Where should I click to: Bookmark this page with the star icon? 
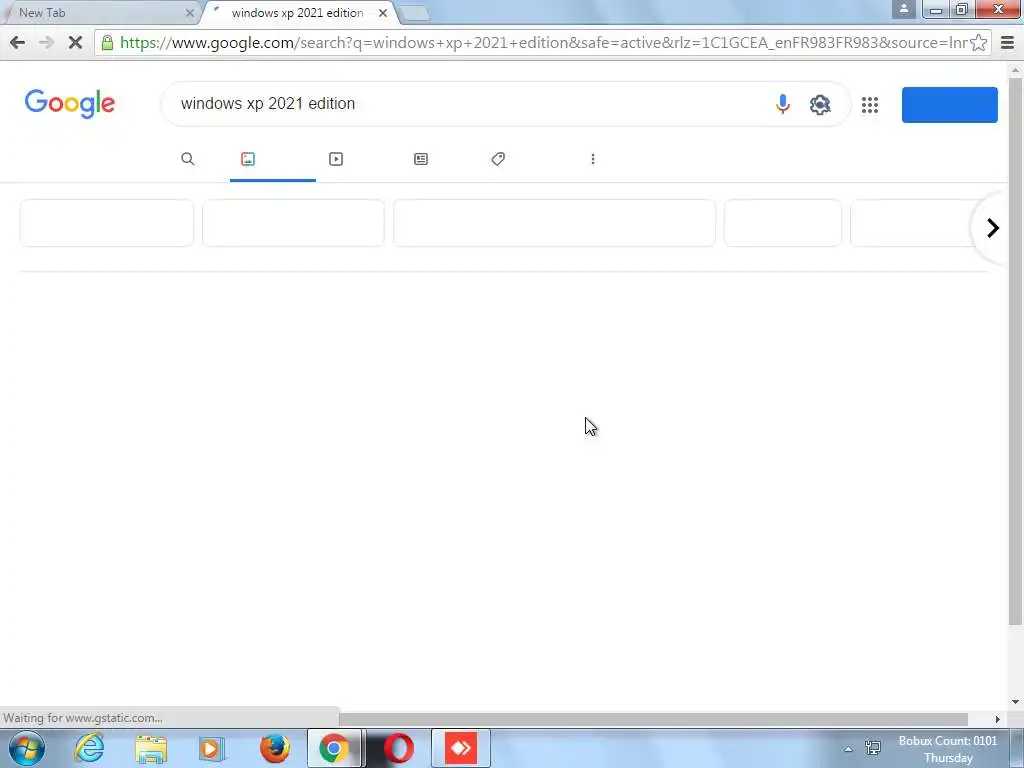[x=978, y=43]
